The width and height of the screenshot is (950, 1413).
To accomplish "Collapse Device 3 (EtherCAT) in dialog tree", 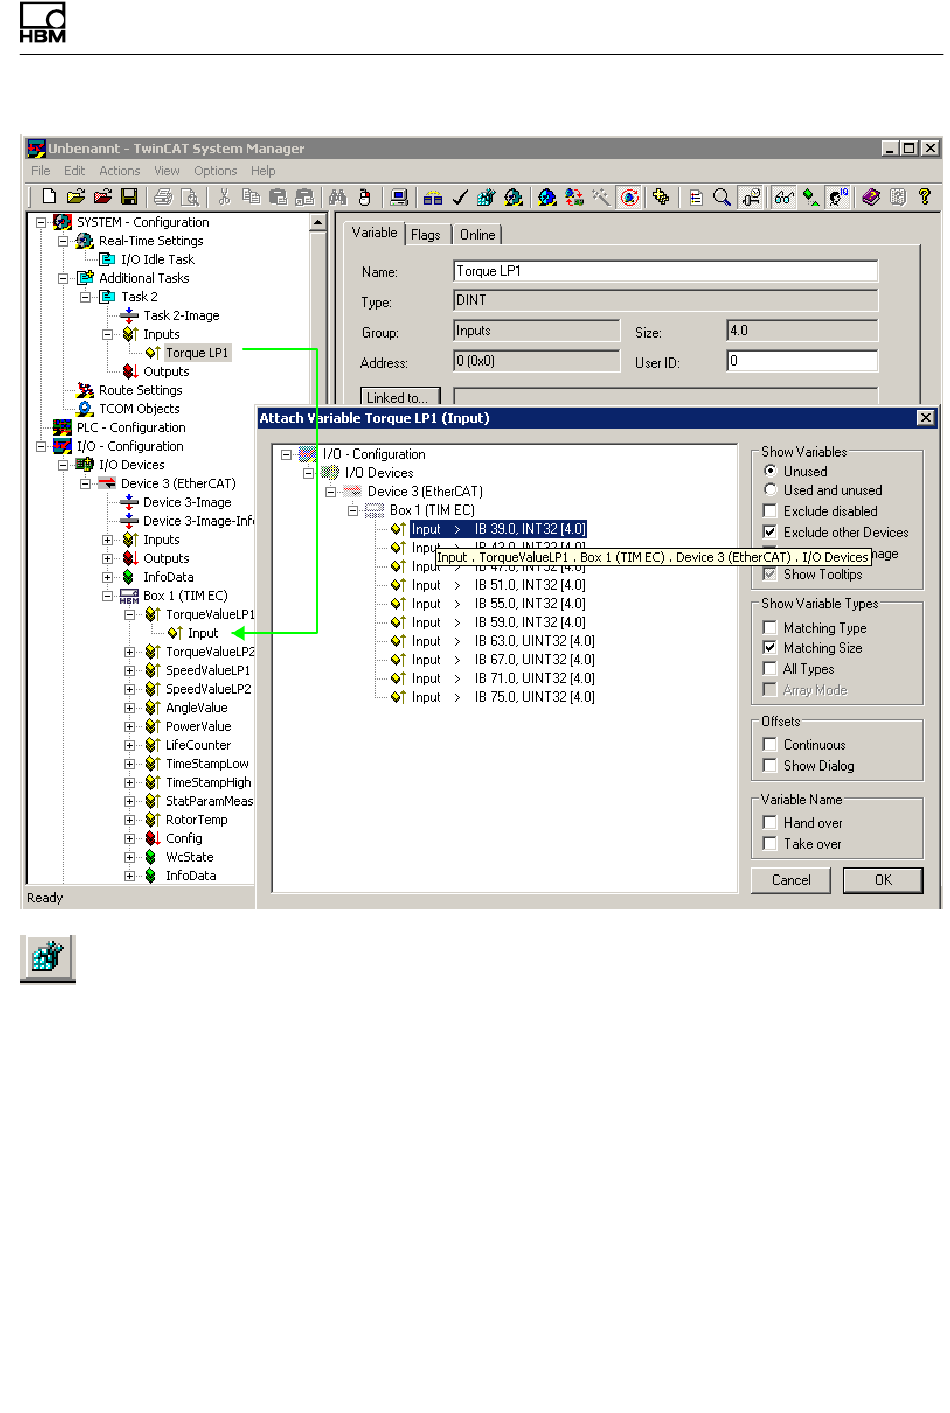I will click(330, 492).
